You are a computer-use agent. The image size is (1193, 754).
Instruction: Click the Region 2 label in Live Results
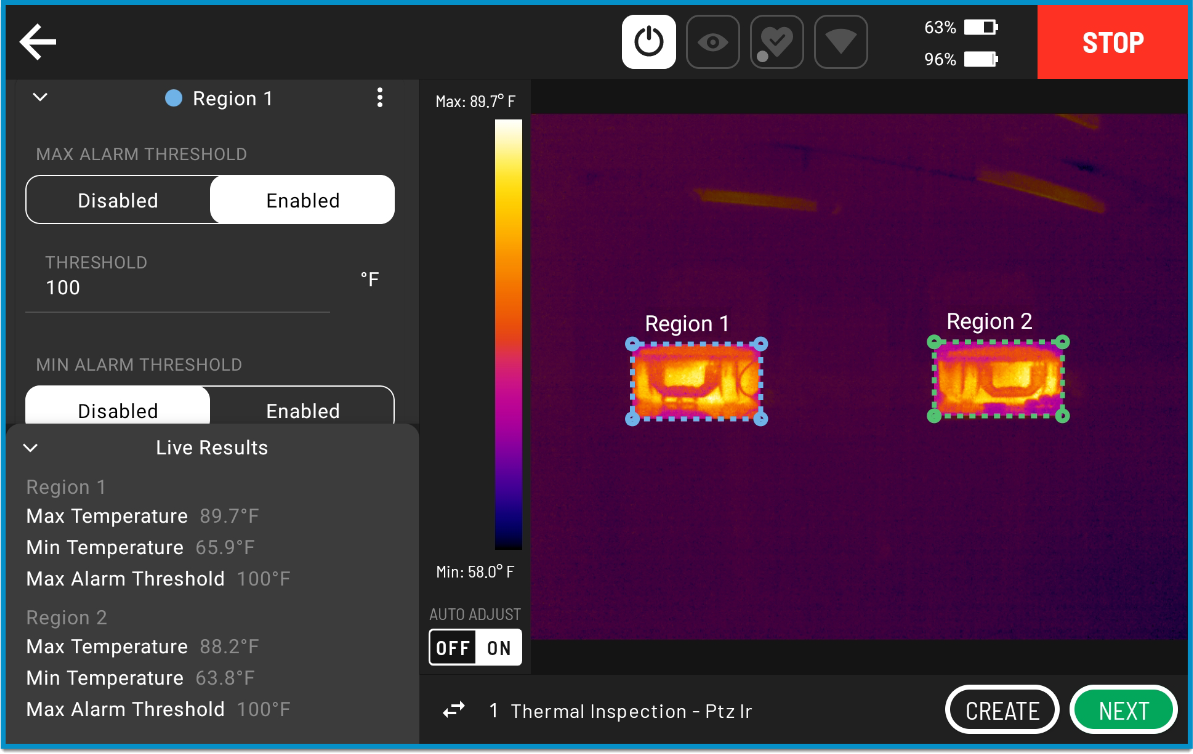pyautogui.click(x=66, y=617)
